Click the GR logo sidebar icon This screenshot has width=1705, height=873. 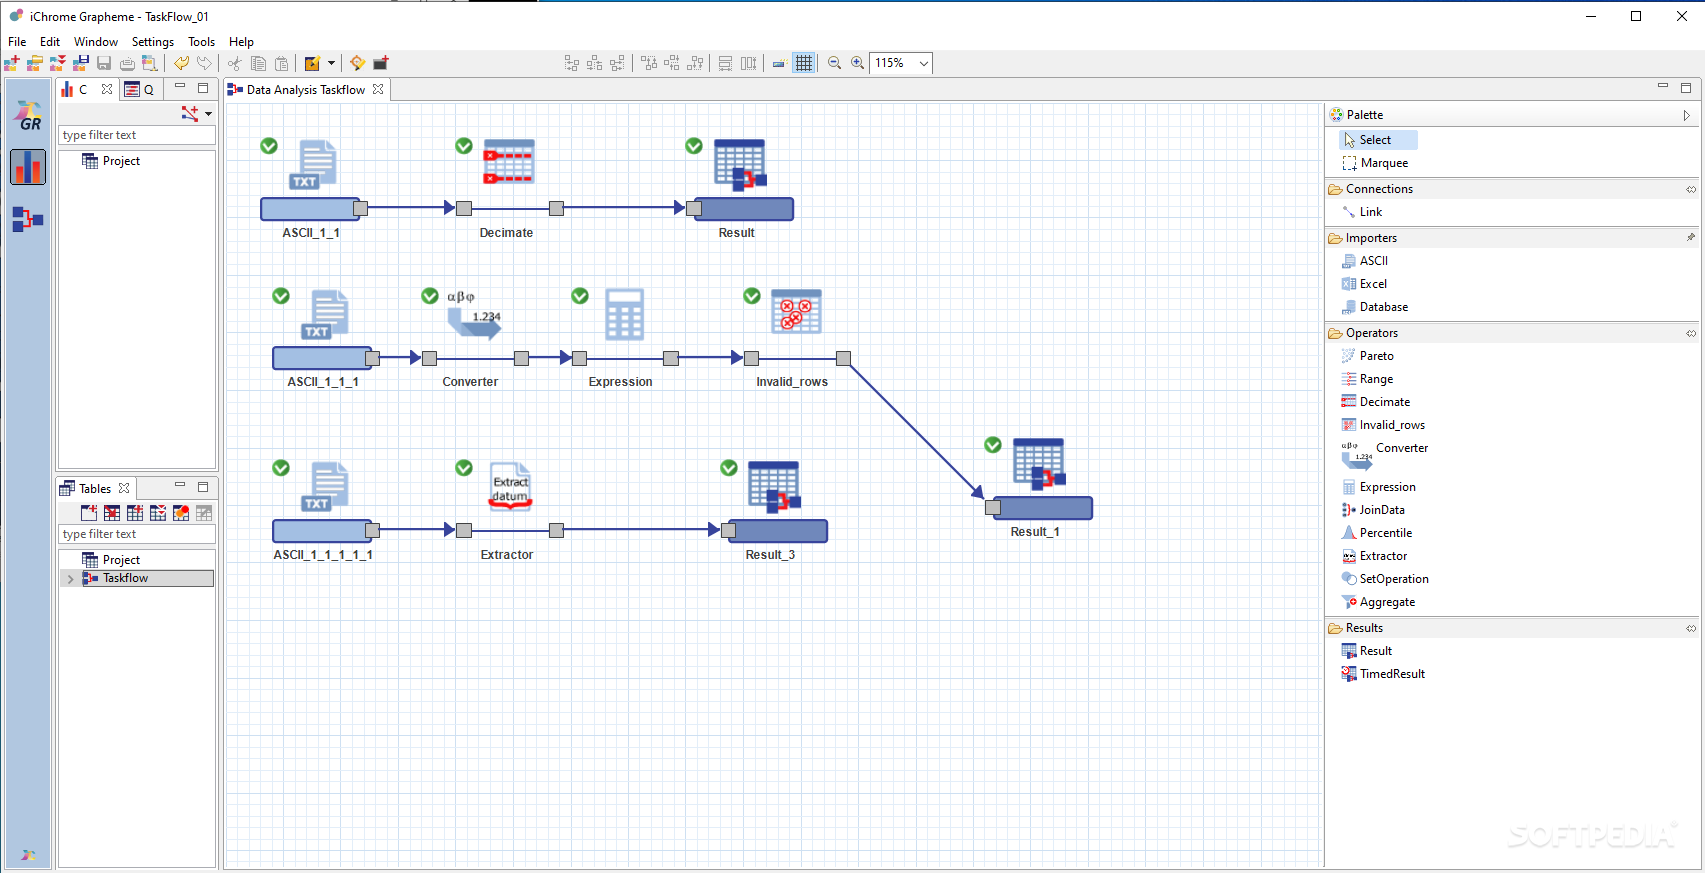click(x=28, y=117)
